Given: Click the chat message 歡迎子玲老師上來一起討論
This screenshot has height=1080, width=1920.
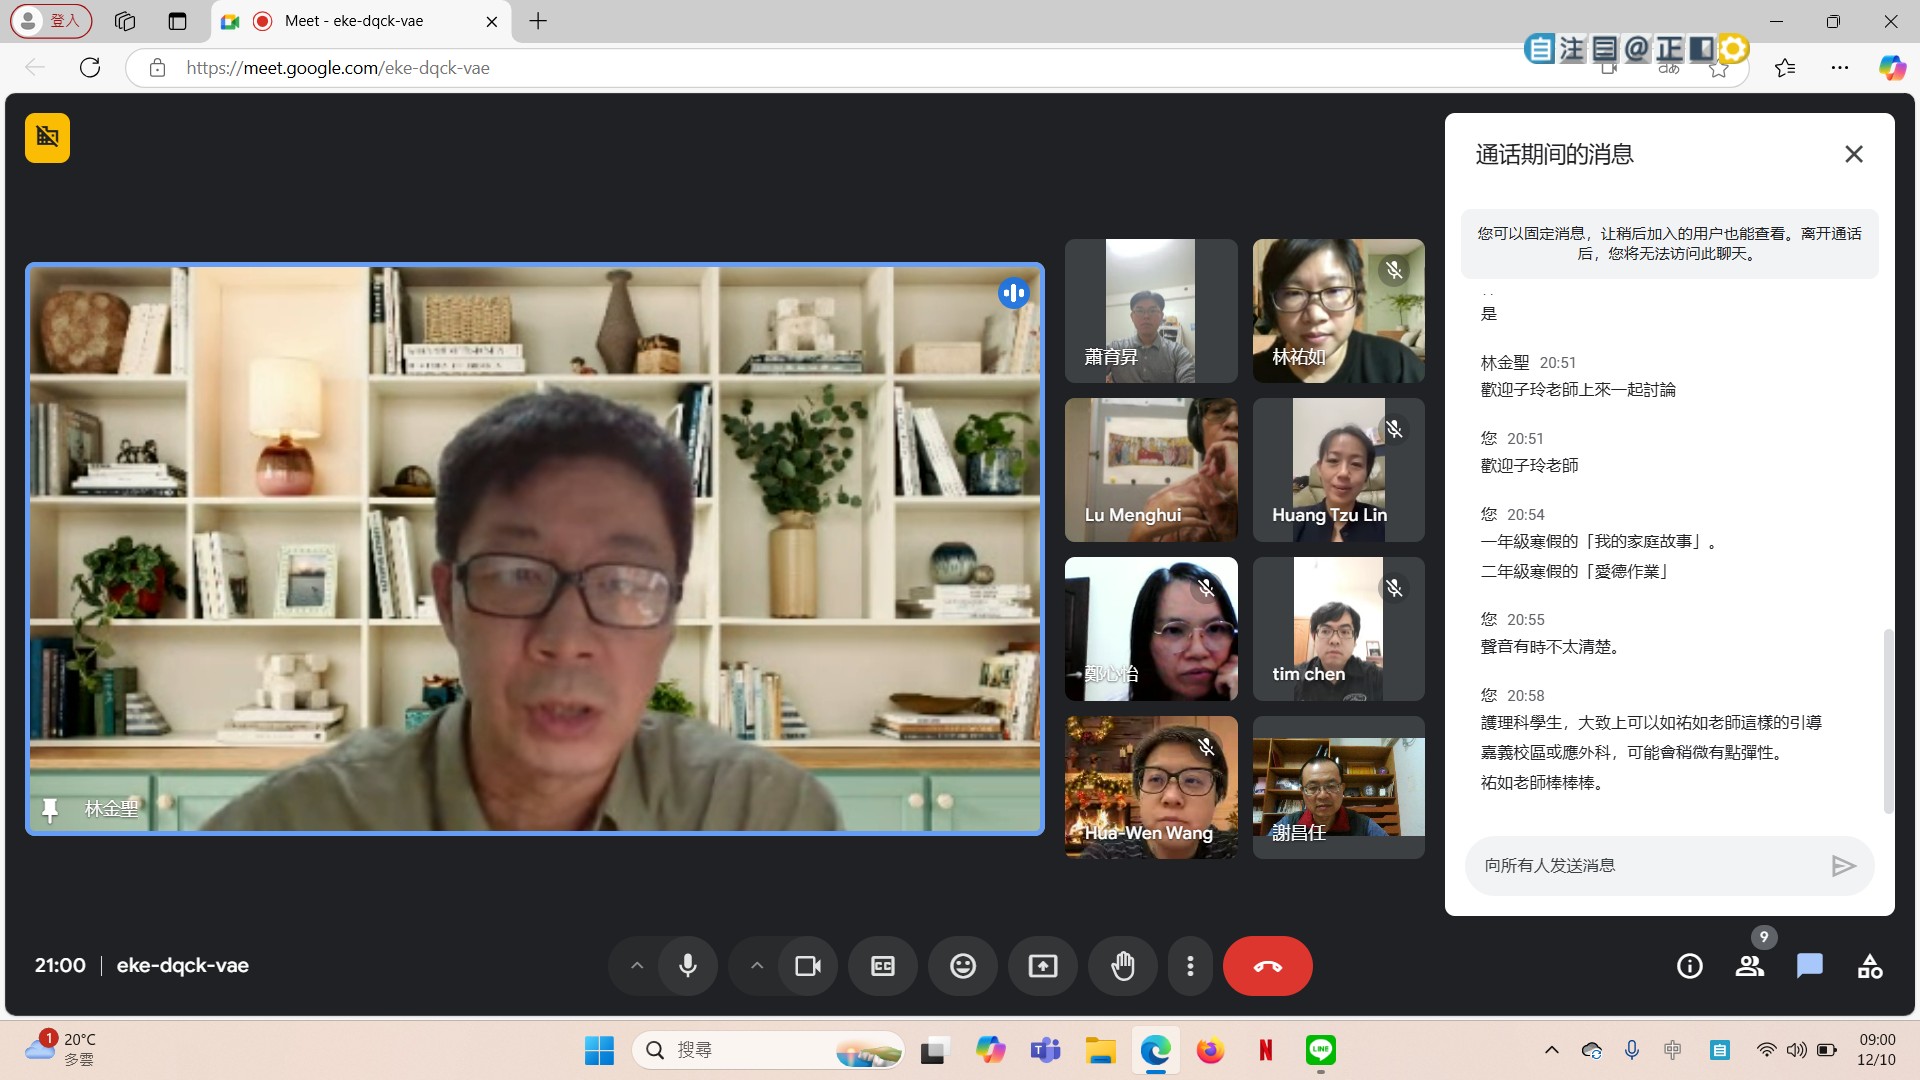Looking at the screenshot, I should [x=1578, y=390].
